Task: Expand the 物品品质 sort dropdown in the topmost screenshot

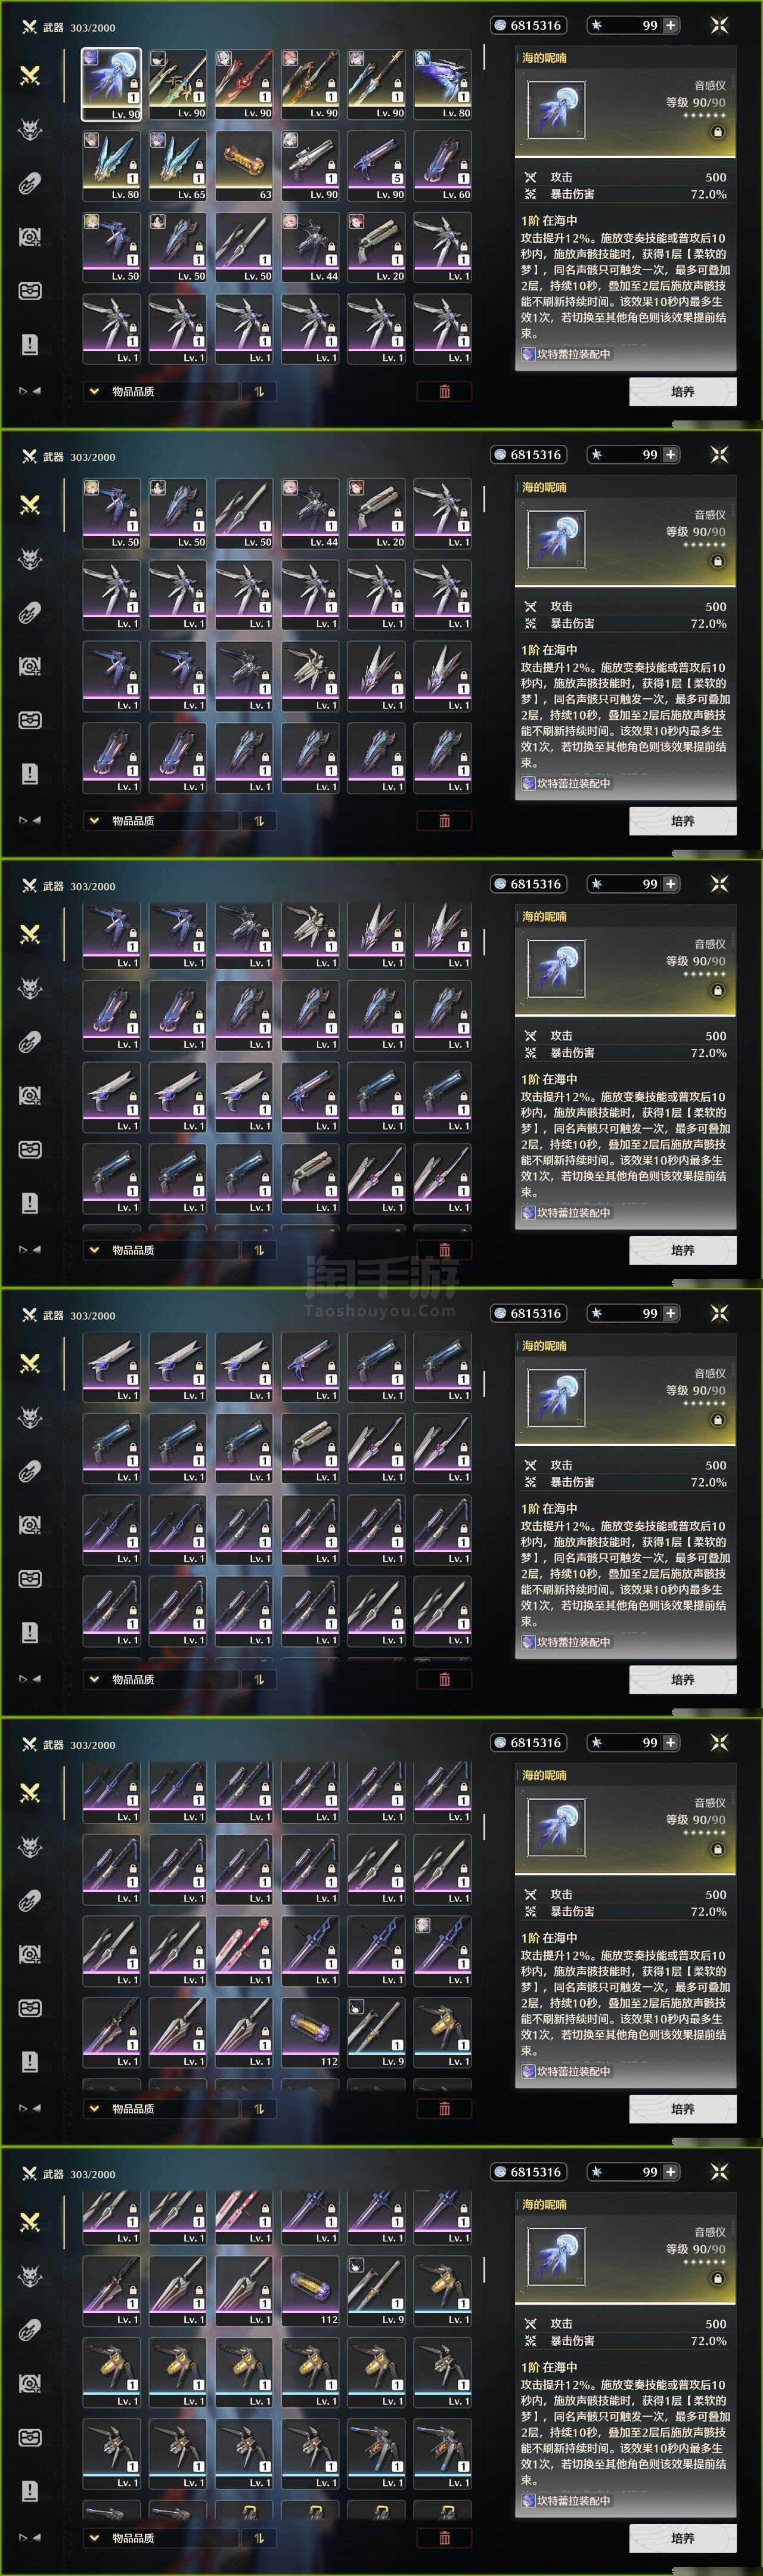Action: click(x=161, y=391)
